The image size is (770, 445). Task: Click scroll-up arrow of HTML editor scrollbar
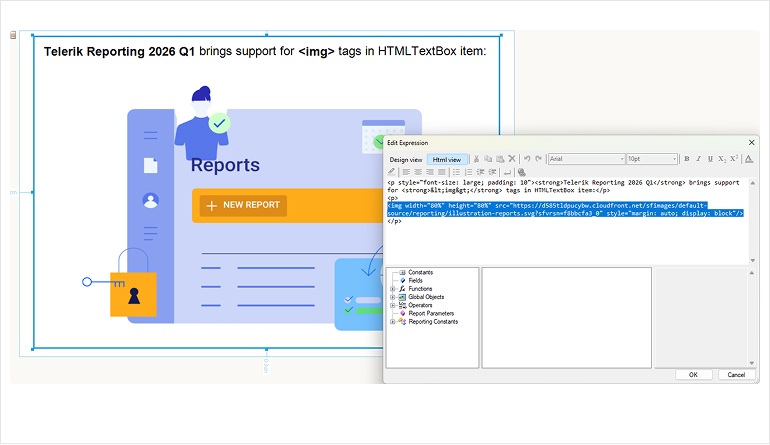click(x=752, y=183)
